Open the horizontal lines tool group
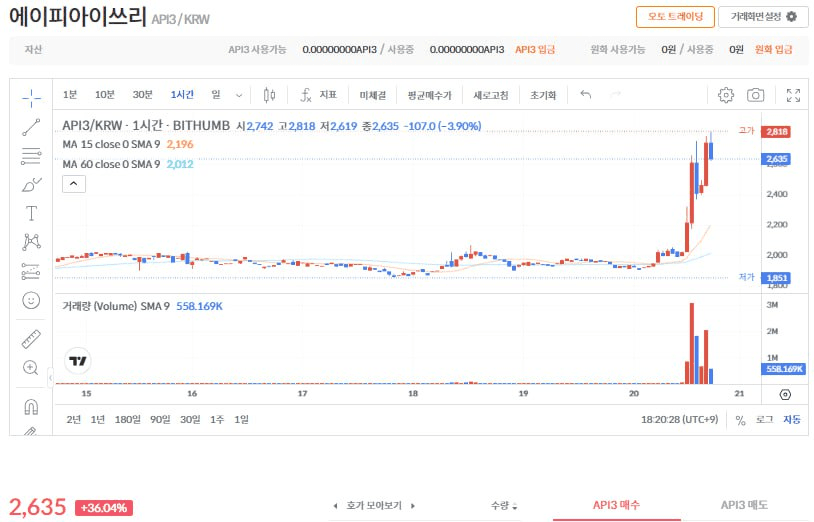 point(31,156)
